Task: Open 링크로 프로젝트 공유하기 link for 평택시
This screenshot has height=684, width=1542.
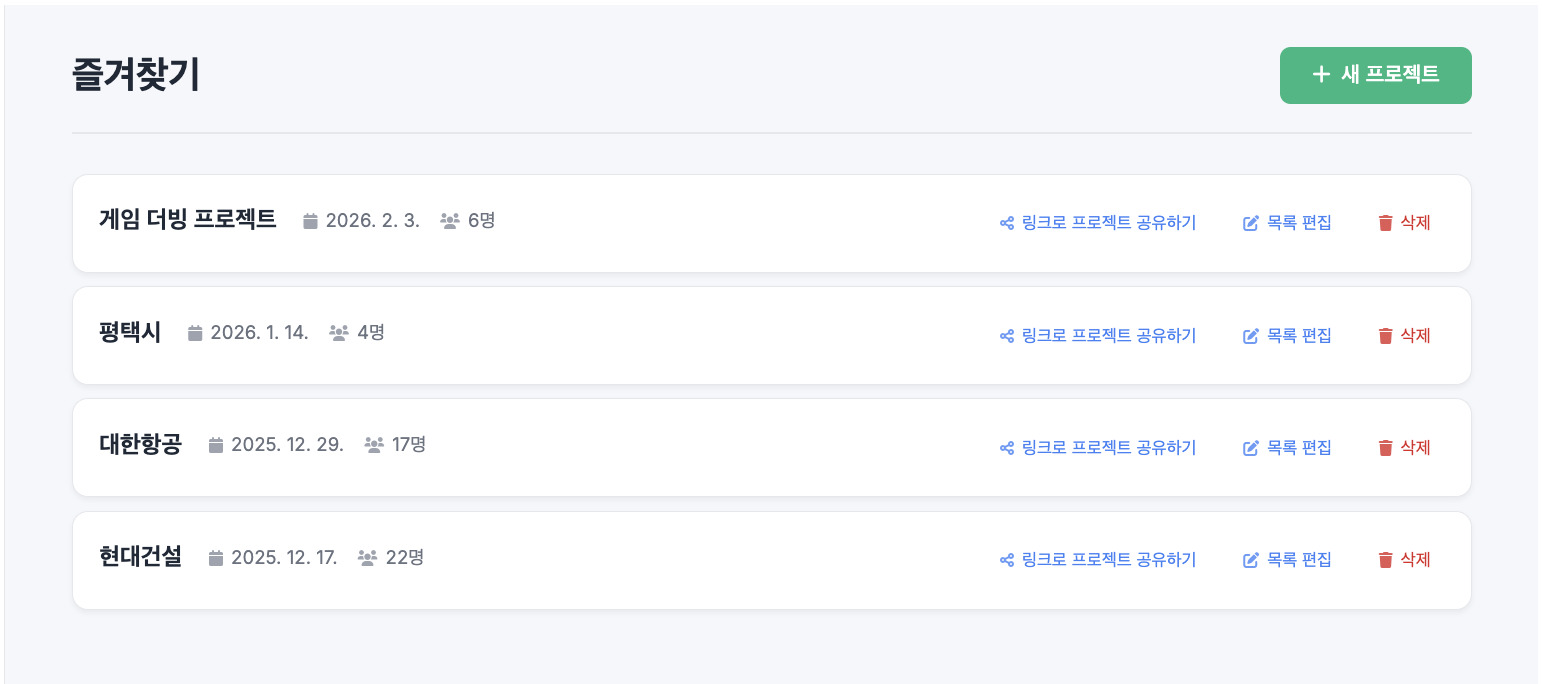Action: click(1108, 336)
